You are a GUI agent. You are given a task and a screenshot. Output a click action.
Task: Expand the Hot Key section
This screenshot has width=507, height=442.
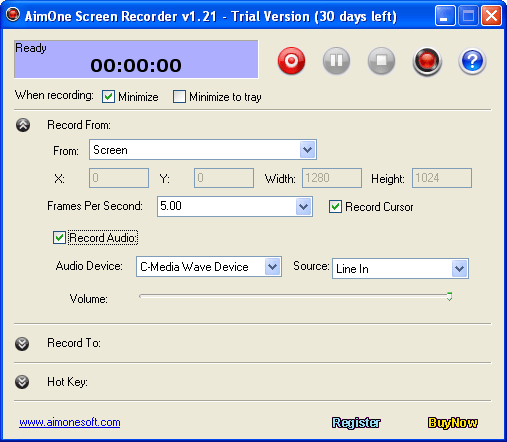click(22, 382)
